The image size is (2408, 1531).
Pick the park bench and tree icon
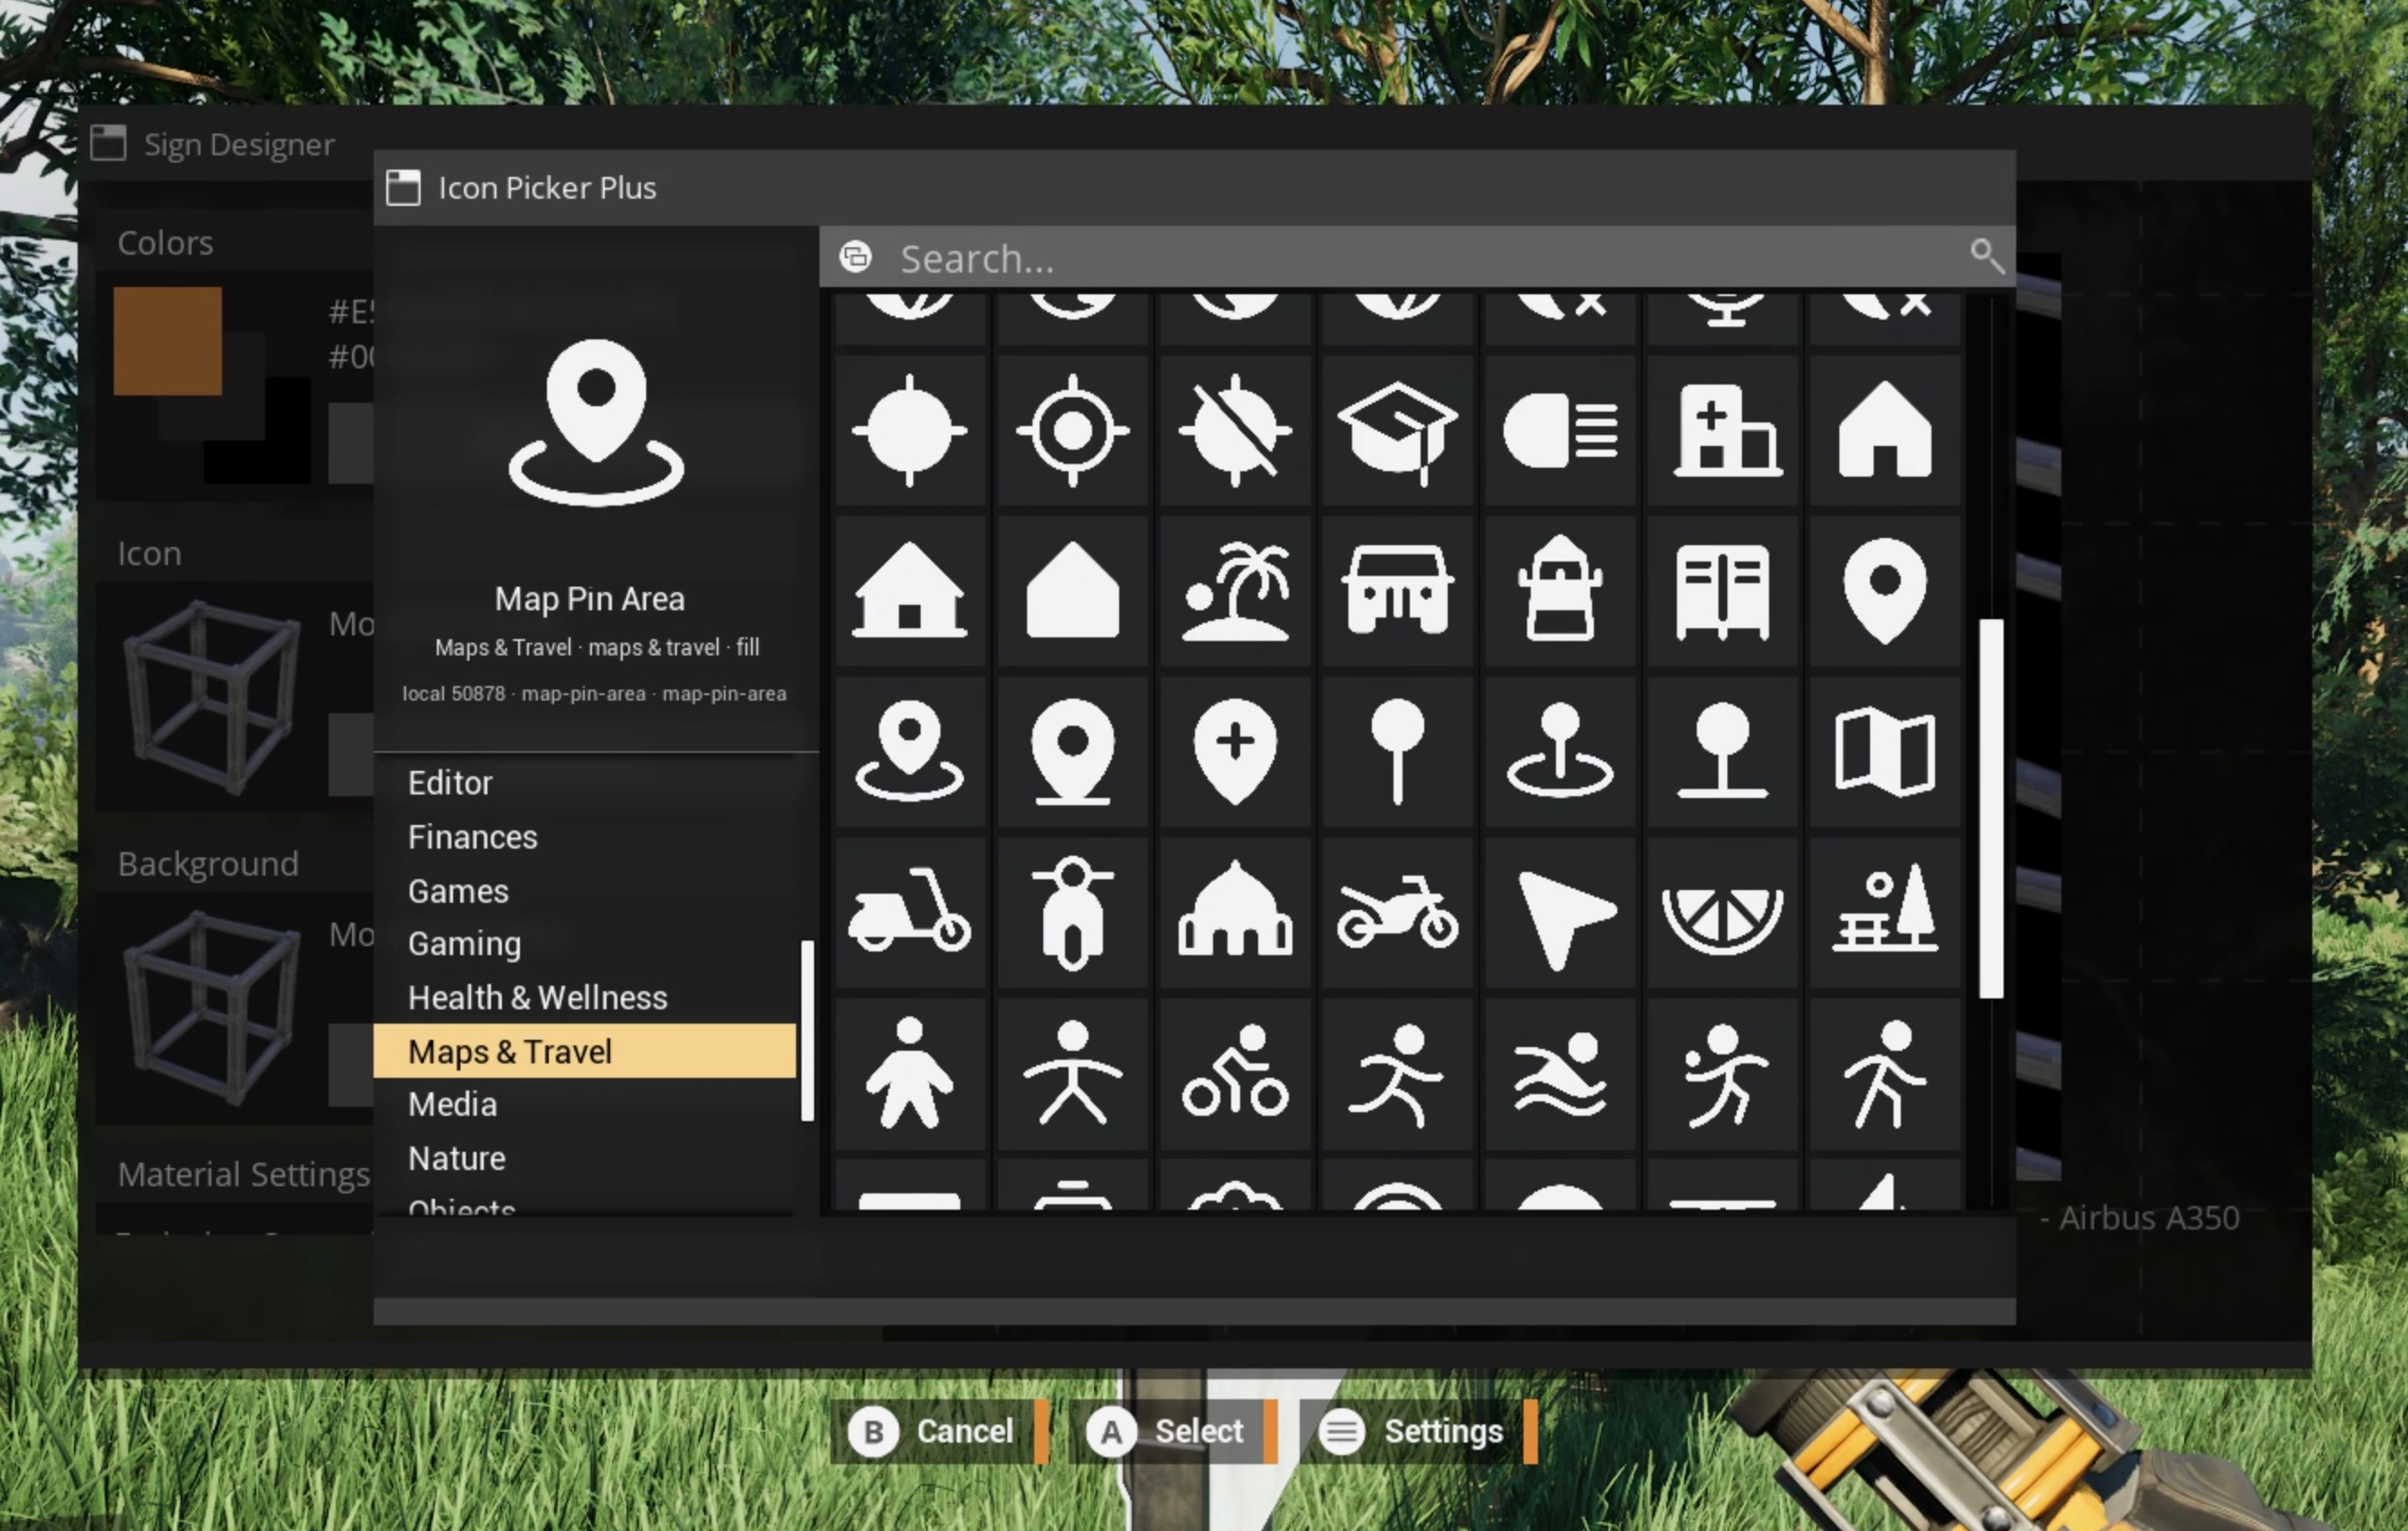[x=1885, y=909]
